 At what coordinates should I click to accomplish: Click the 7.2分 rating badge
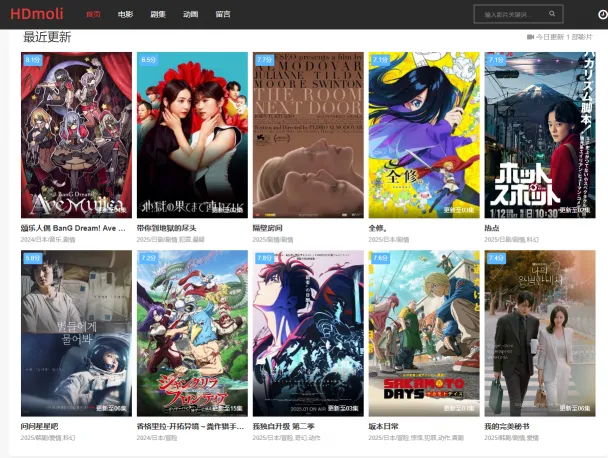149,258
